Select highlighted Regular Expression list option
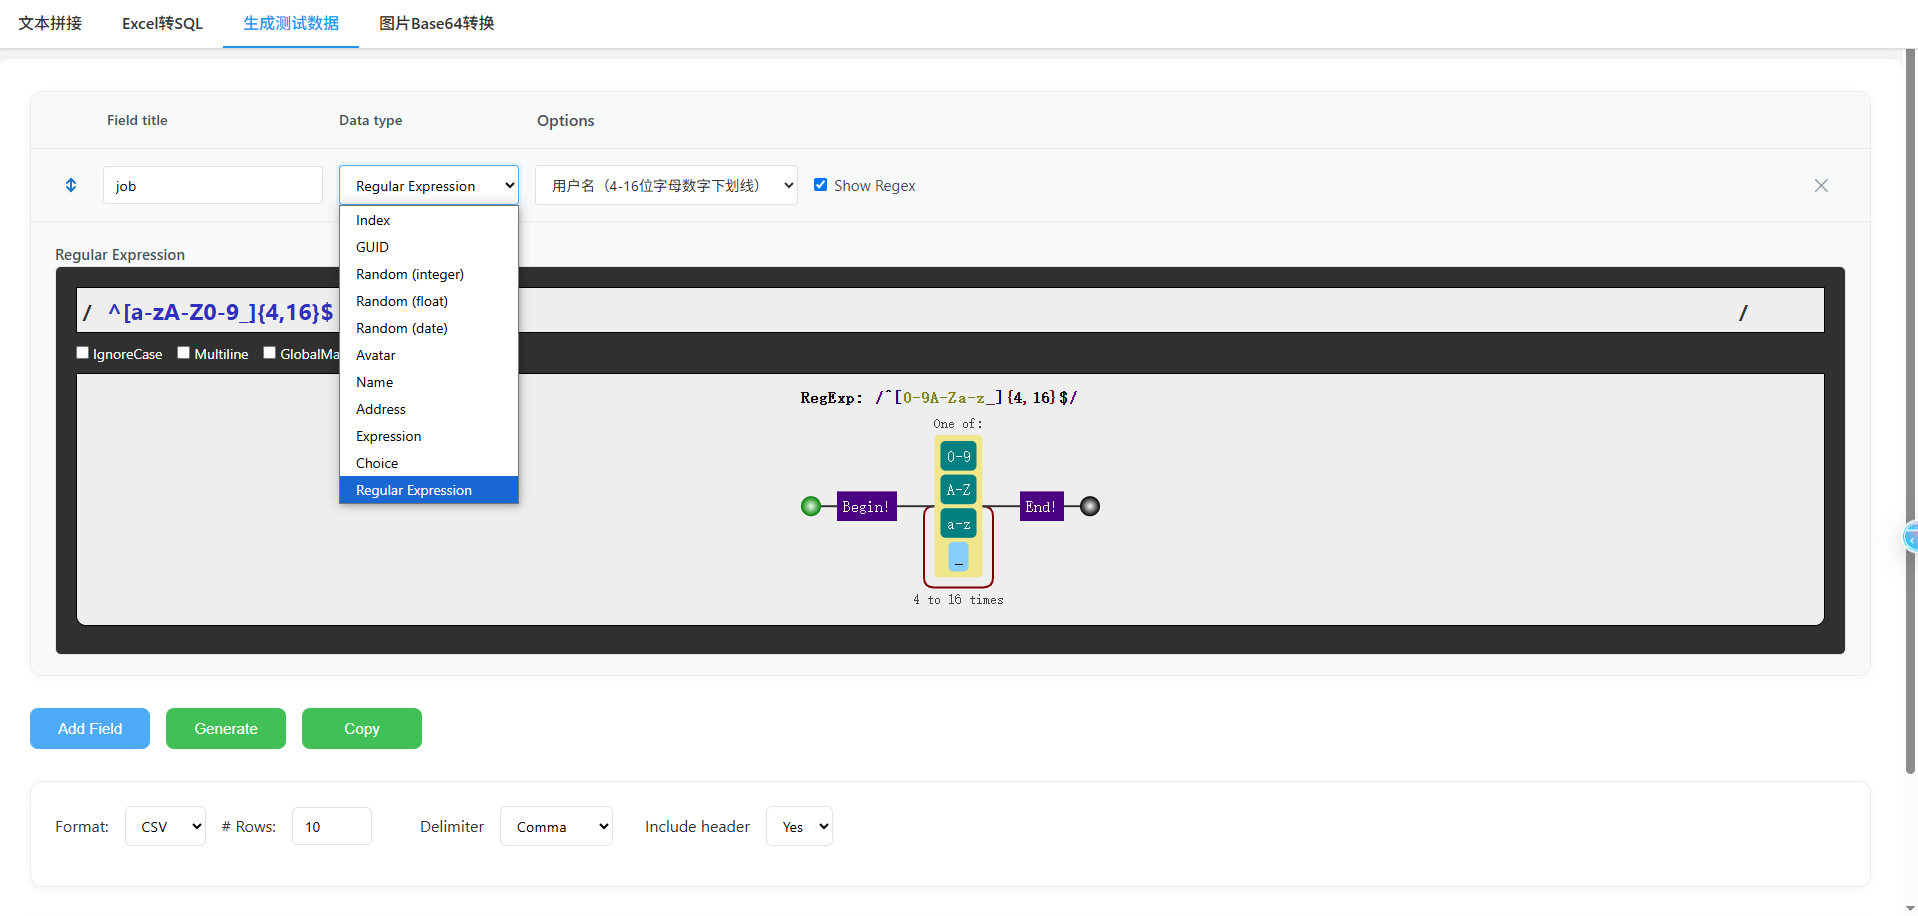The height and width of the screenshot is (916, 1918). (429, 490)
